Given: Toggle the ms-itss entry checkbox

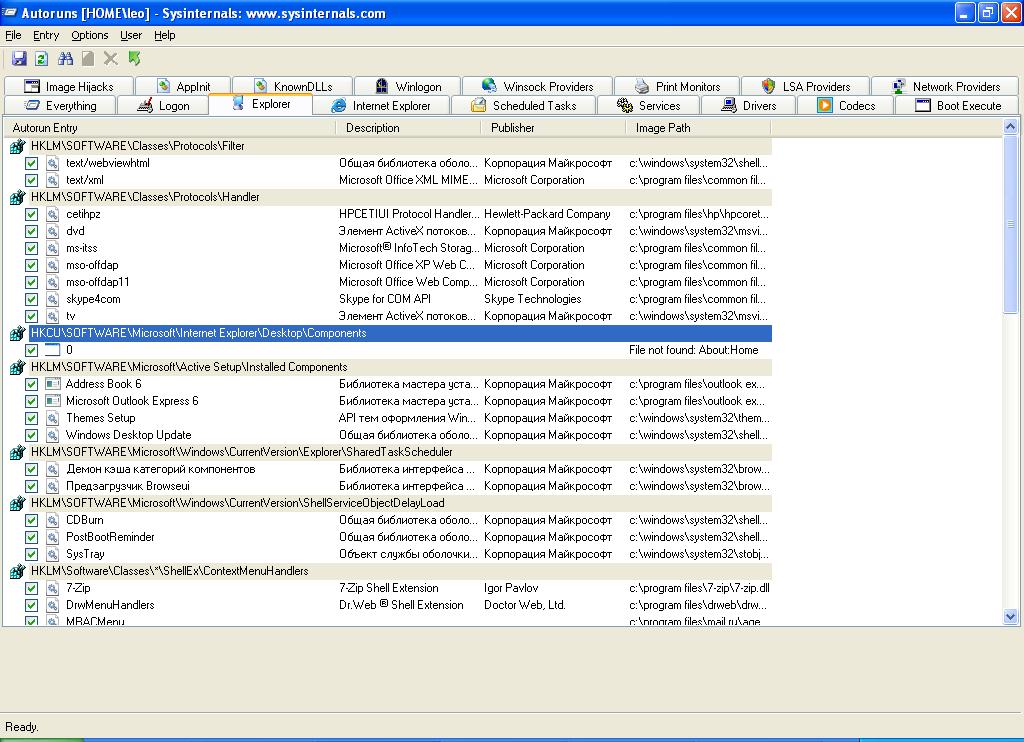Looking at the screenshot, I should [x=31, y=248].
